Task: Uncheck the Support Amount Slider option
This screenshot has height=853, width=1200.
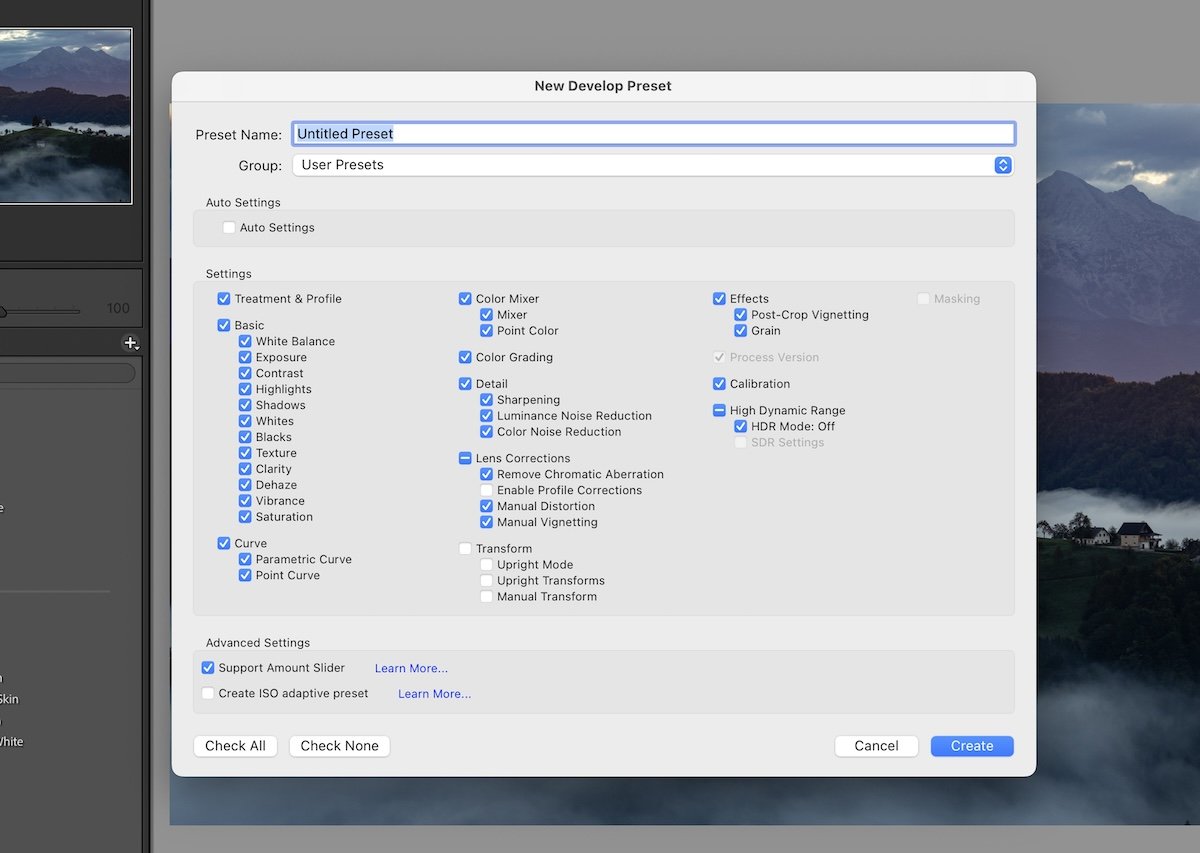Action: coord(208,667)
